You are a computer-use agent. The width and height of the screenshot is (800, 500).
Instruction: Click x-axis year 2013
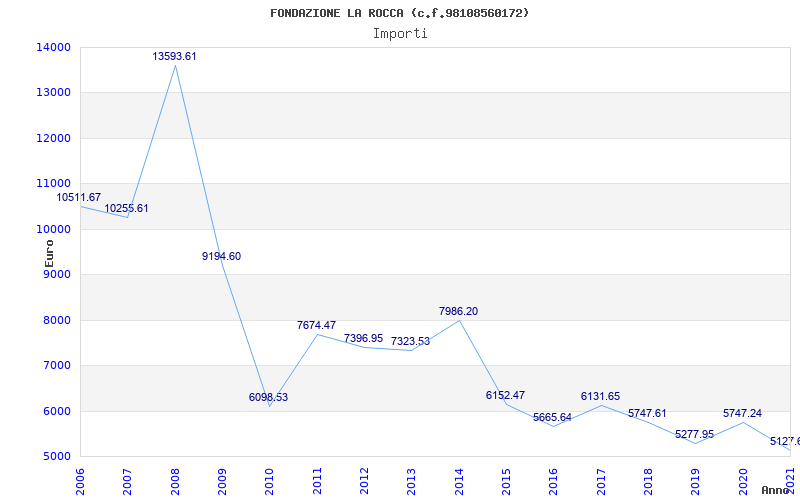[x=412, y=482]
